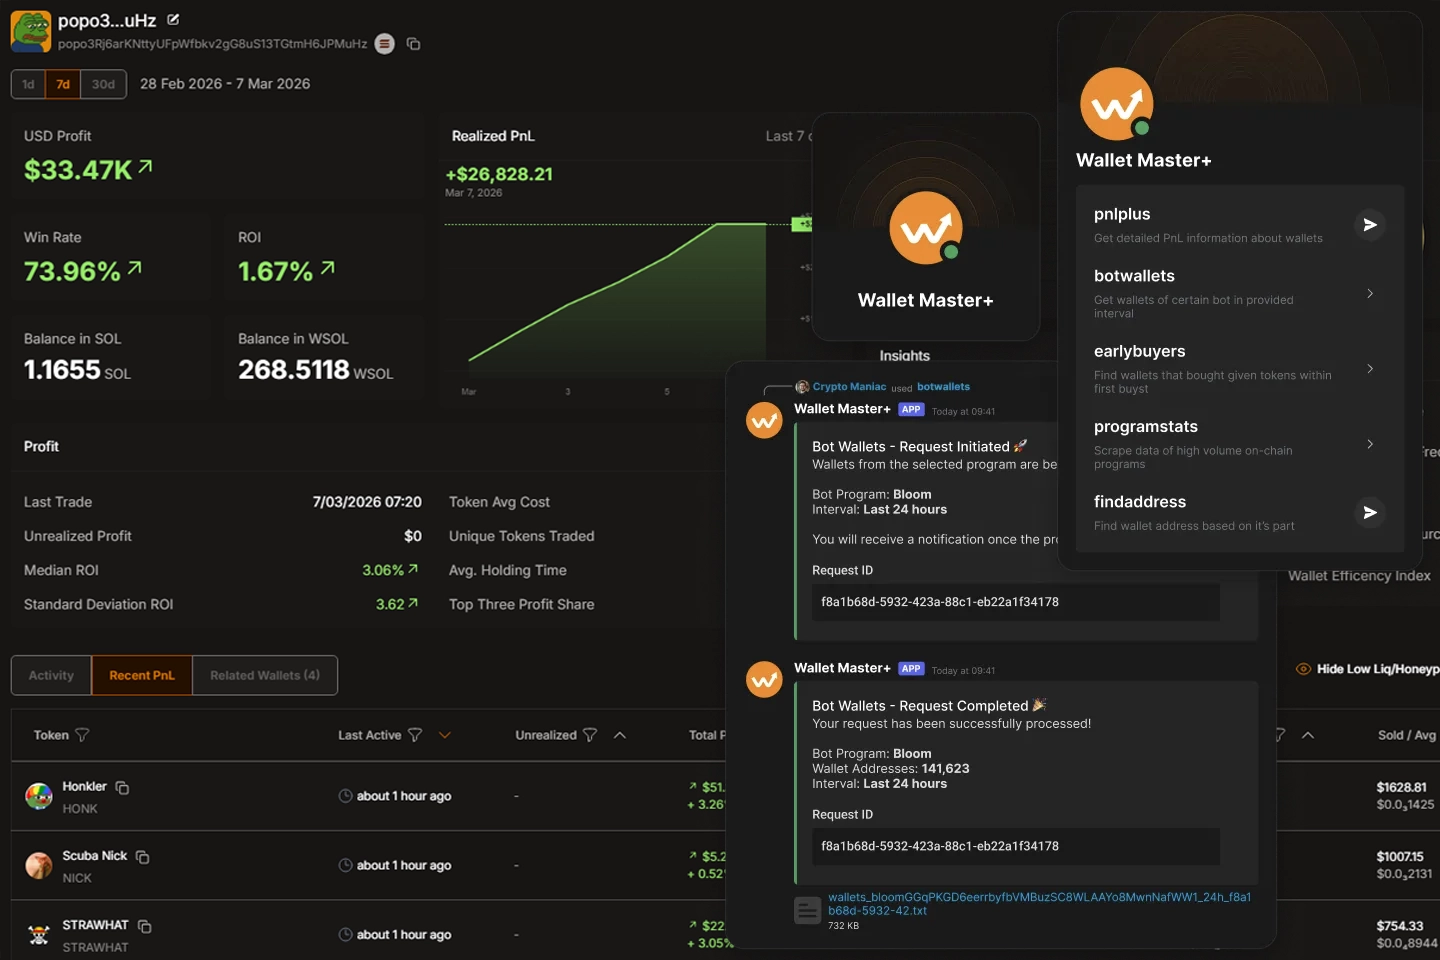Copy the wallet address with the copy icon
The width and height of the screenshot is (1440, 960).
click(x=413, y=44)
